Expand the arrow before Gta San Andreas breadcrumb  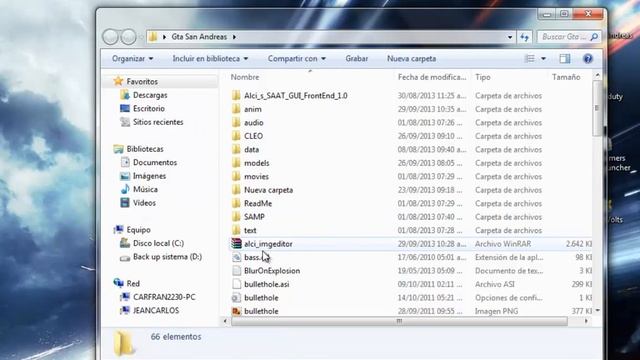[x=164, y=37]
